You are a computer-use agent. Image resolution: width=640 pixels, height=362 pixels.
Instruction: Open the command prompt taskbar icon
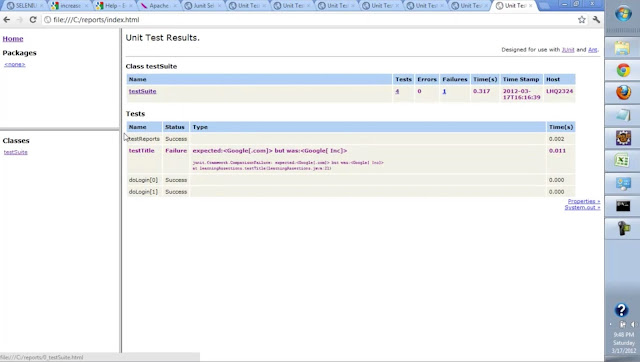coord(623,206)
